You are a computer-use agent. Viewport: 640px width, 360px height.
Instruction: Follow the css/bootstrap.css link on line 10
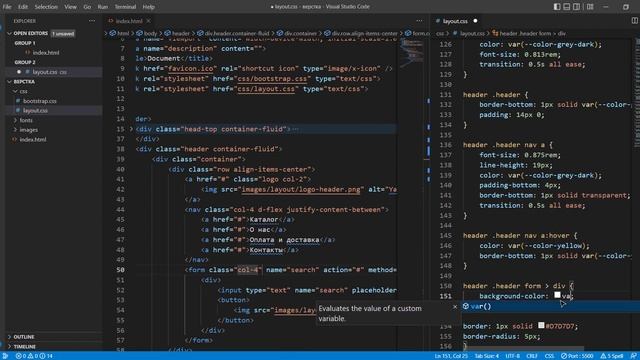click(272, 78)
